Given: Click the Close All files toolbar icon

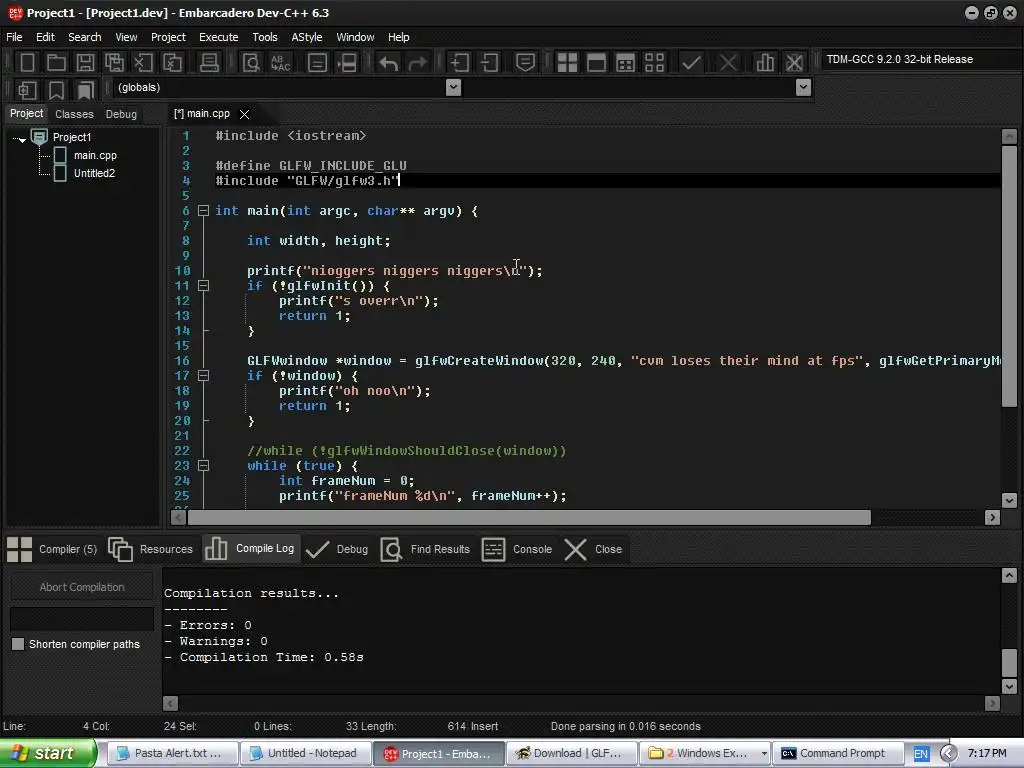Looking at the screenshot, I should (x=172, y=63).
